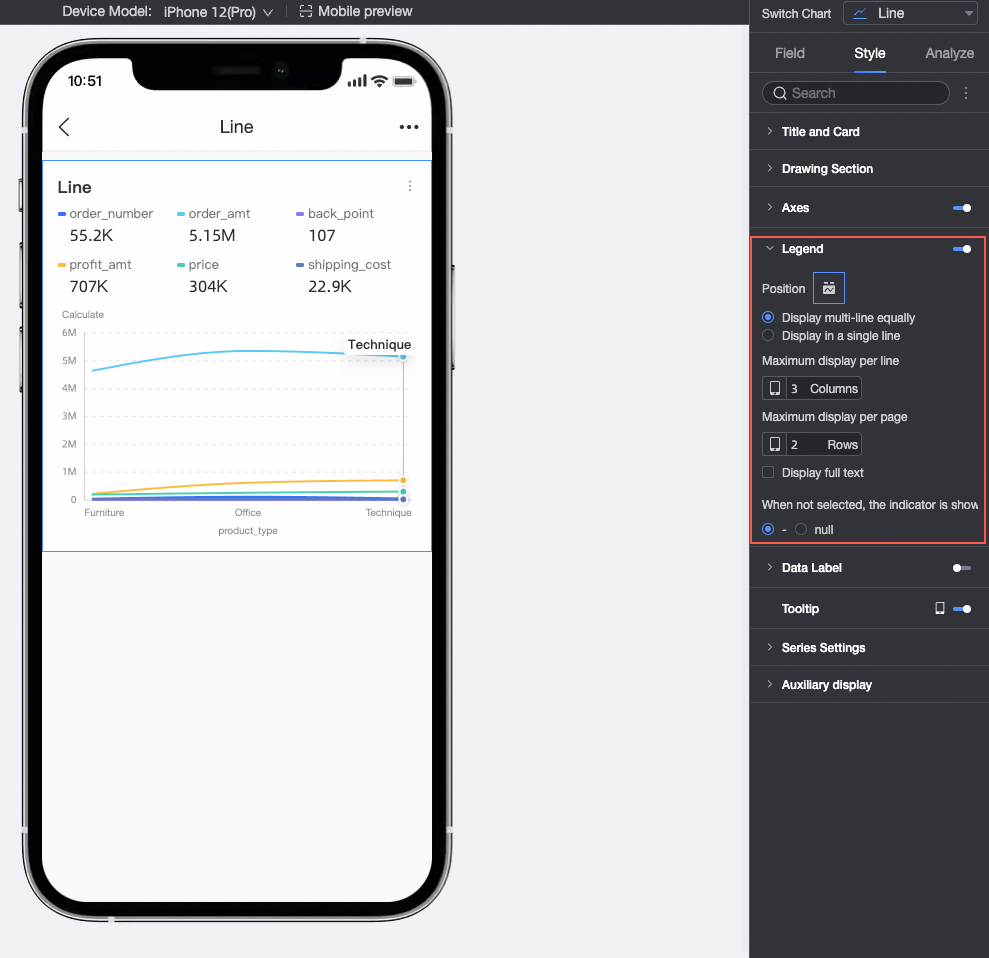
Task: Select Display multi-line equally option
Action: 768,317
